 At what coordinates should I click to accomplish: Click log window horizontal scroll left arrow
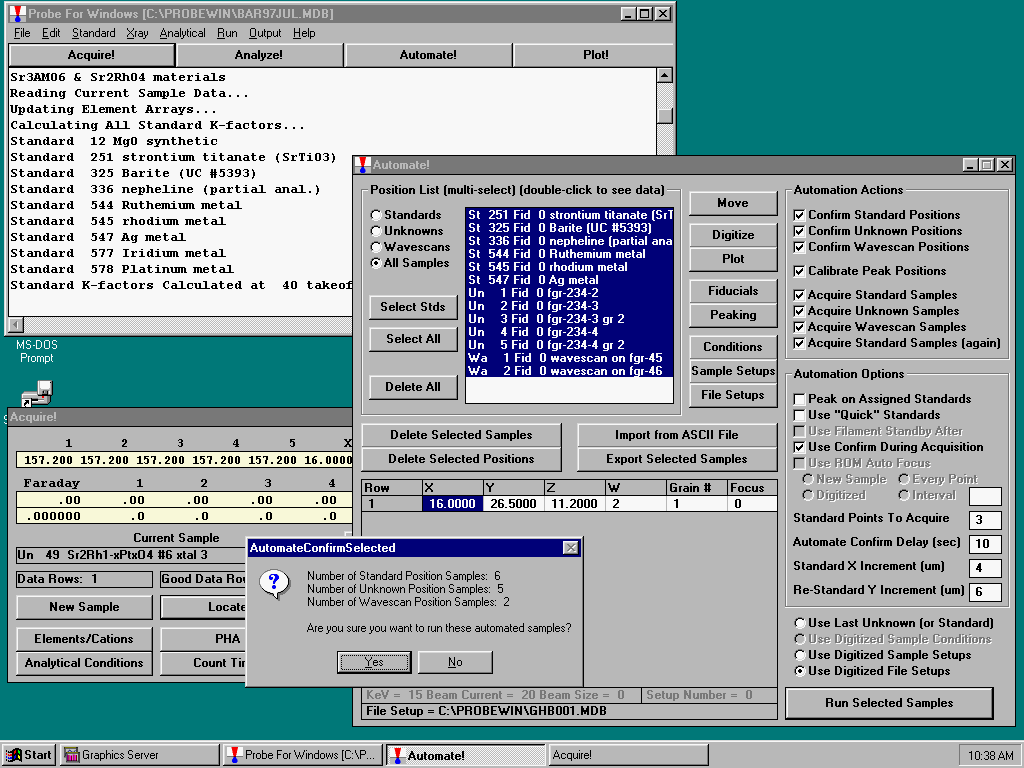point(16,325)
